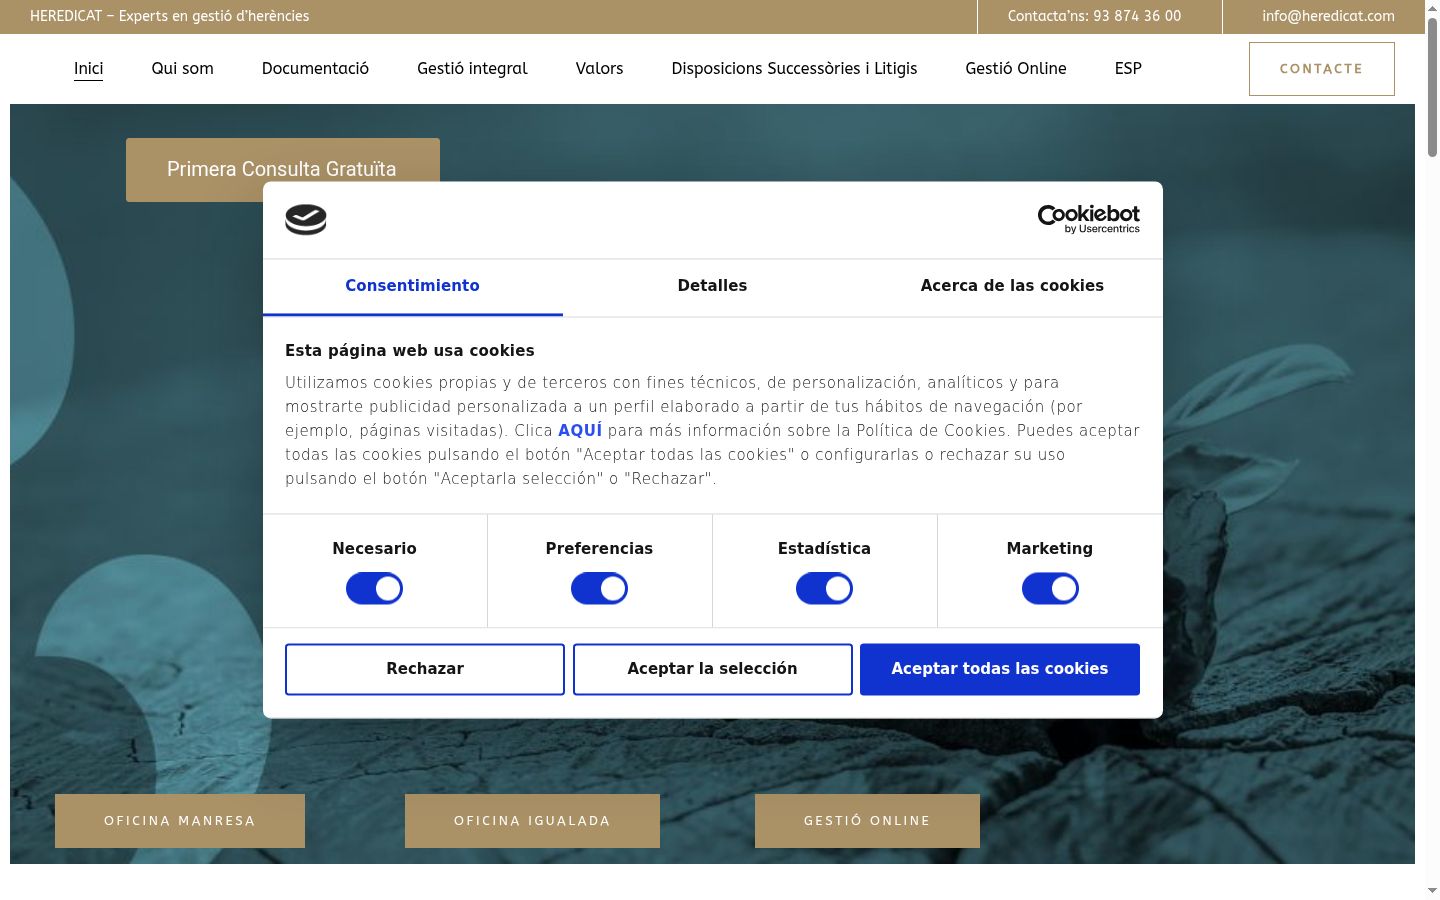Switch language to ESP
This screenshot has width=1440, height=900.
(1128, 68)
